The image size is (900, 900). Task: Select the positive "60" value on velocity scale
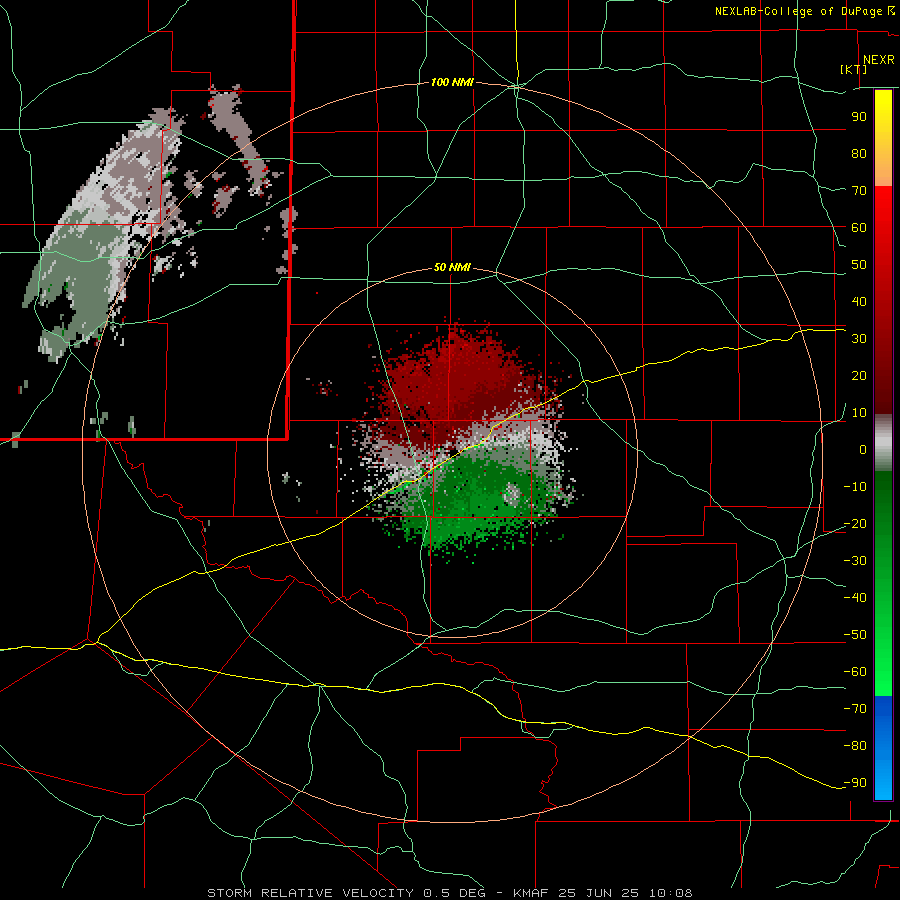859,228
